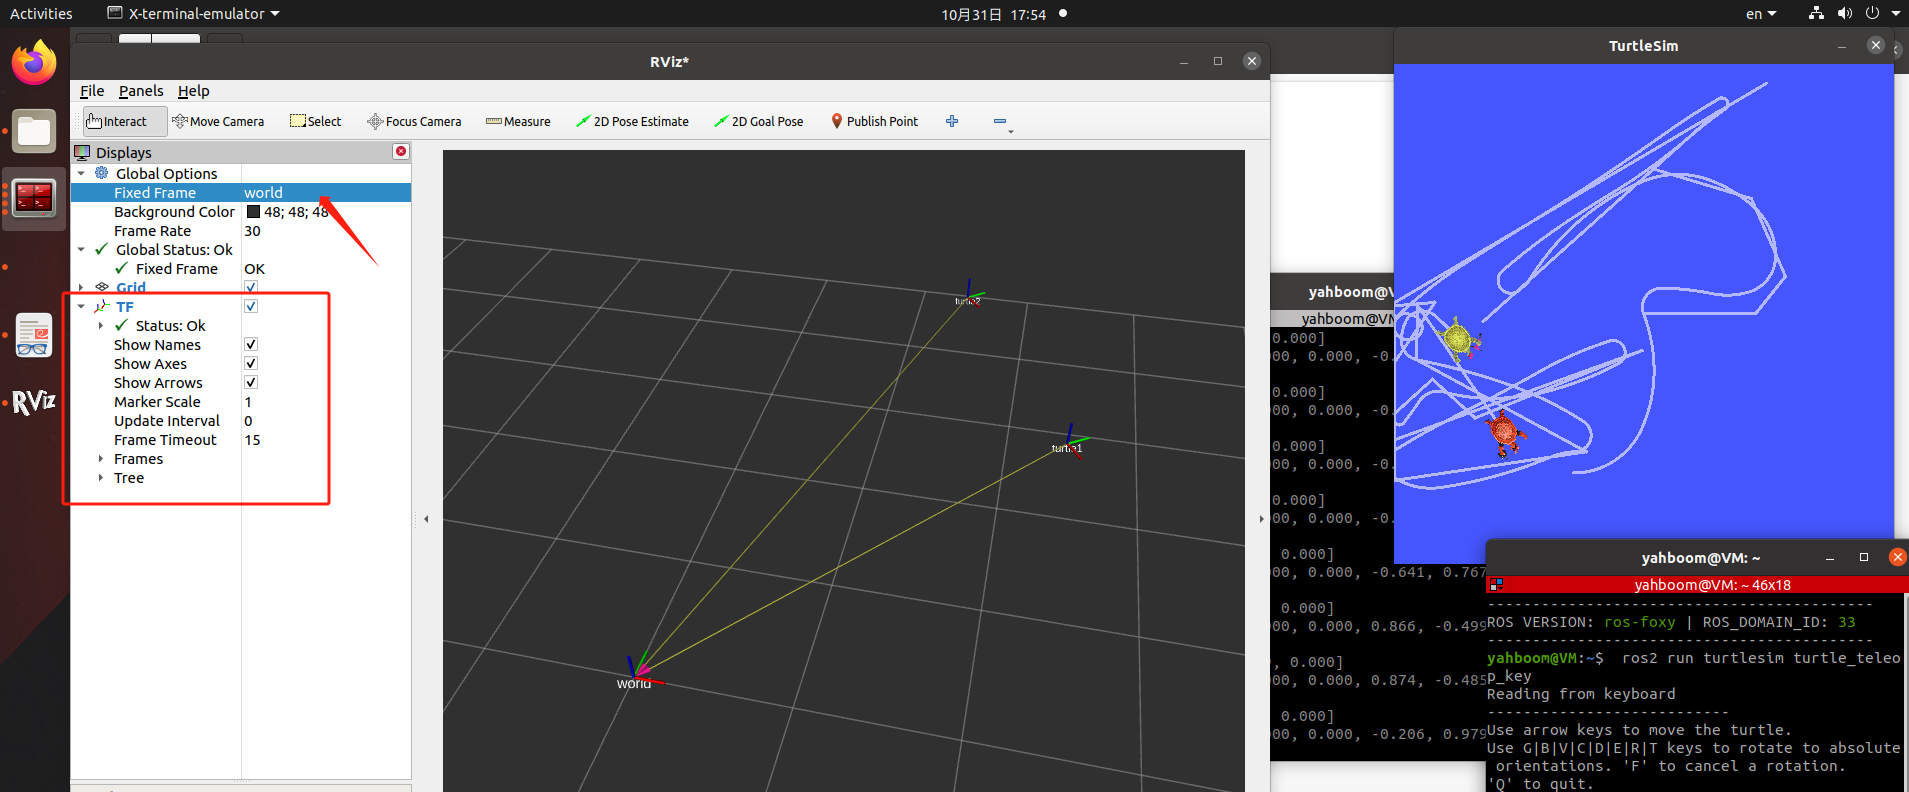Viewport: 1909px width, 792px height.
Task: Disable the Show Arrows checkbox
Action: click(x=251, y=382)
